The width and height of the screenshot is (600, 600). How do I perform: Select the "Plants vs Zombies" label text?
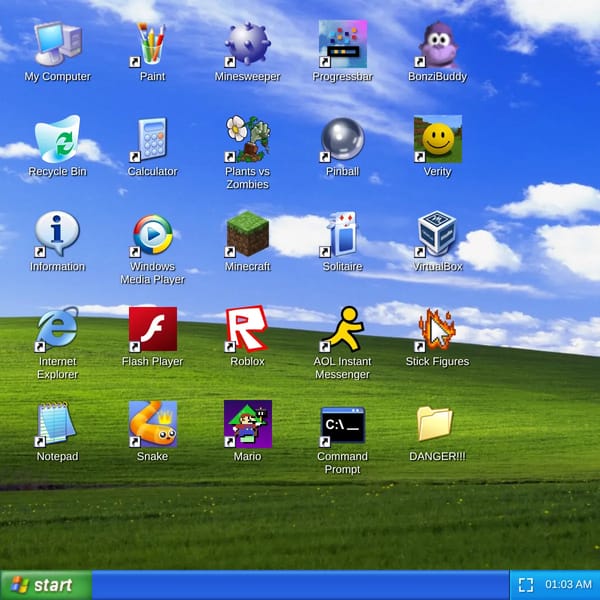pos(248,178)
